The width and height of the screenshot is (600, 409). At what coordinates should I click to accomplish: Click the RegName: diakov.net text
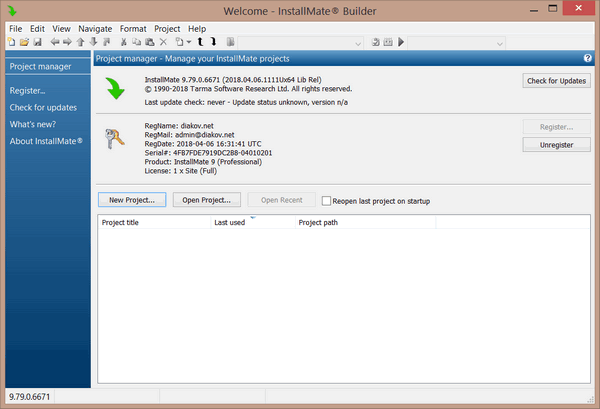179,125
